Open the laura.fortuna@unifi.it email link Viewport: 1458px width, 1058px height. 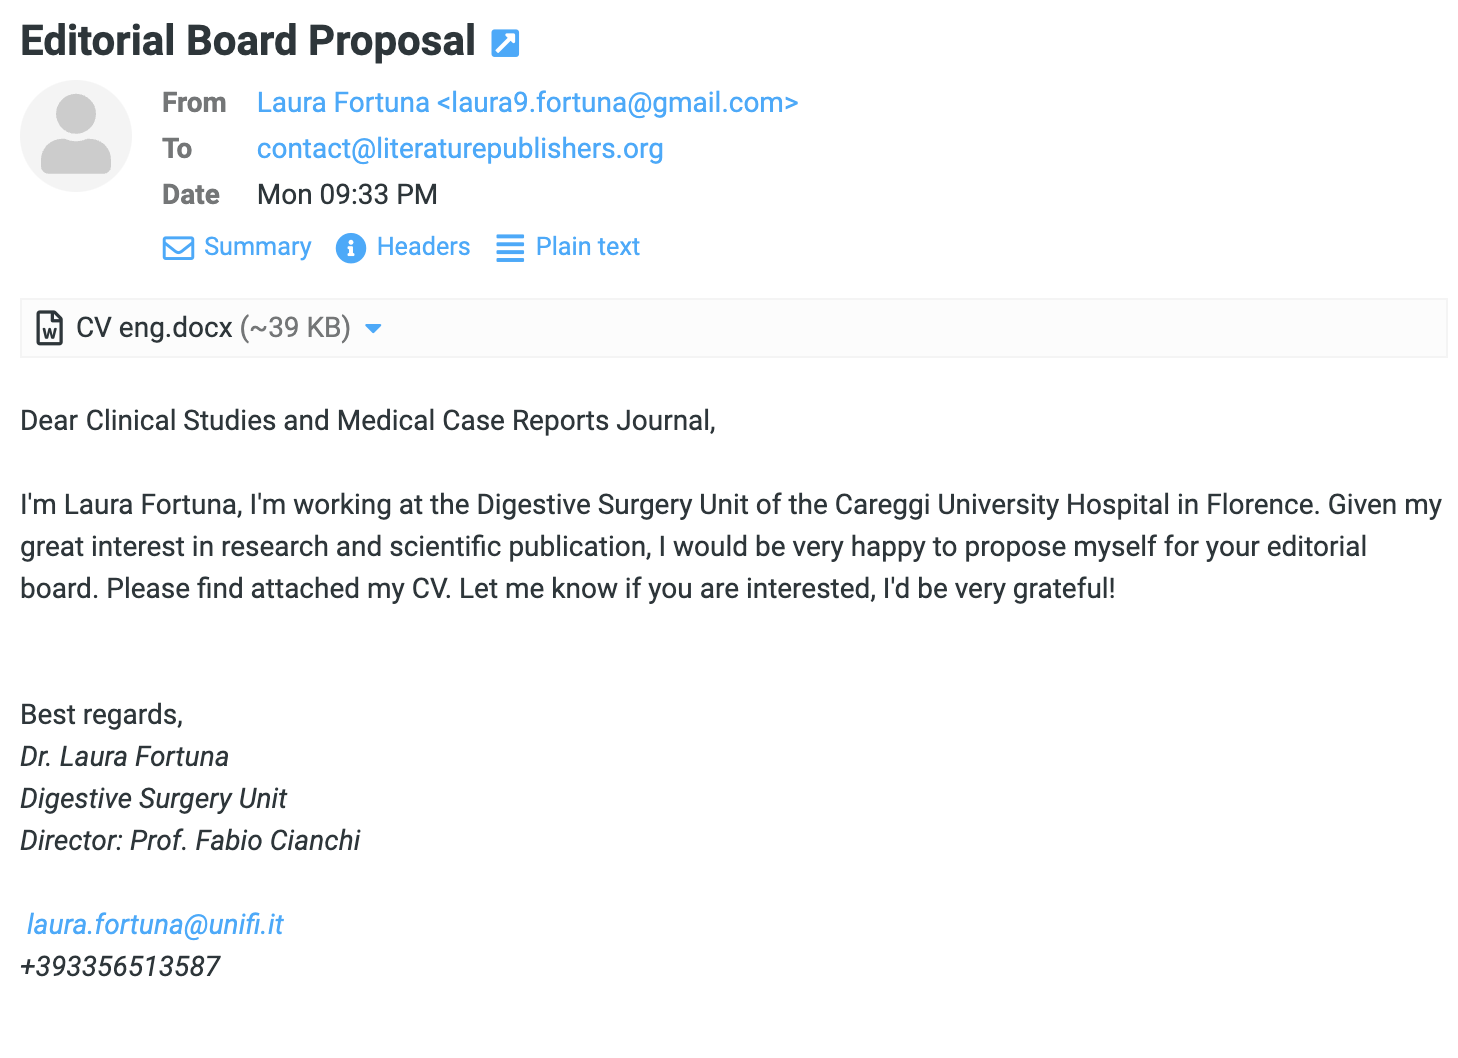[x=155, y=924]
